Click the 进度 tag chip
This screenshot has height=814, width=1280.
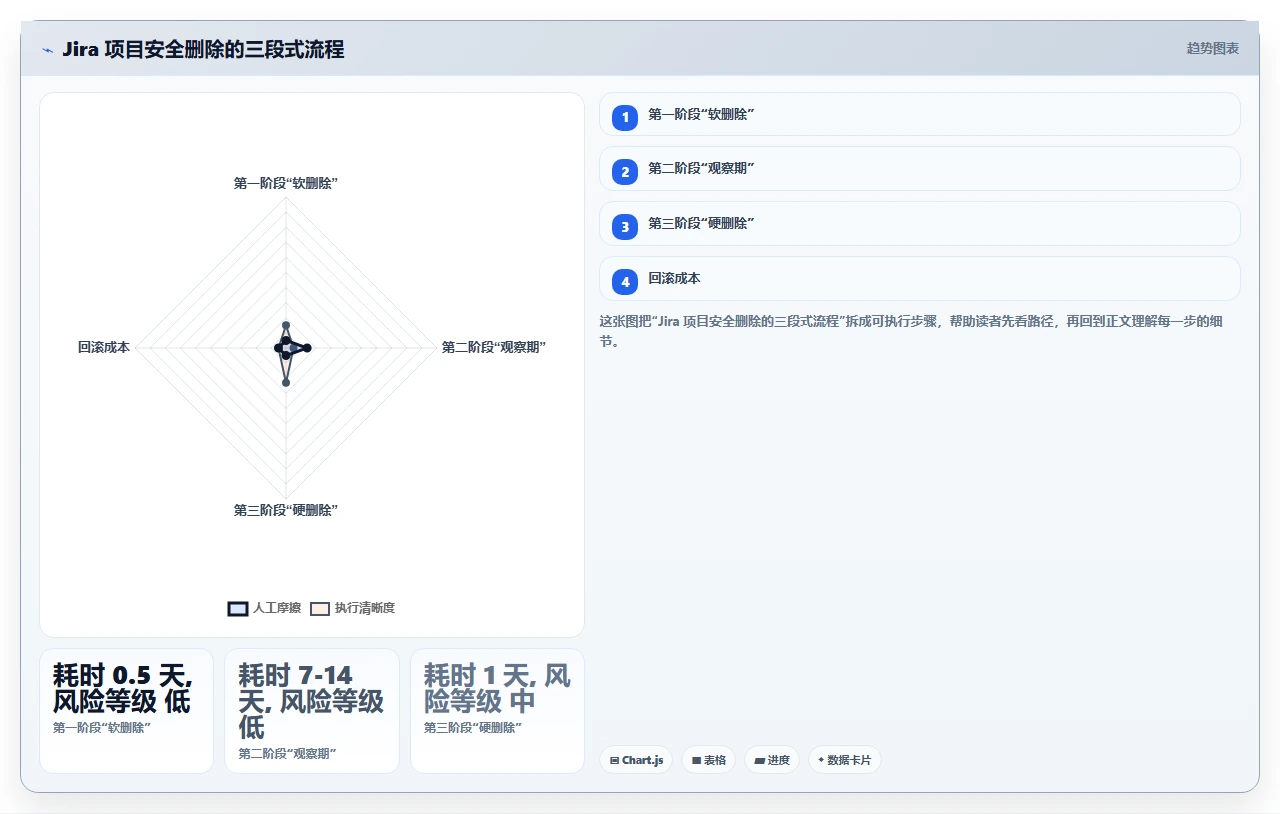tap(771, 760)
